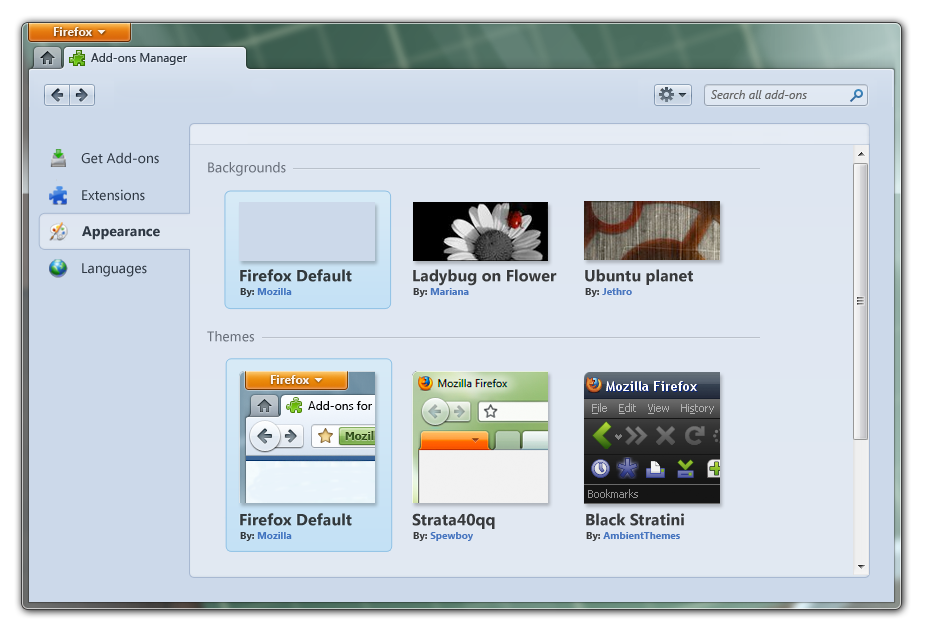Click the Extensions puzzle piece icon

point(59,195)
